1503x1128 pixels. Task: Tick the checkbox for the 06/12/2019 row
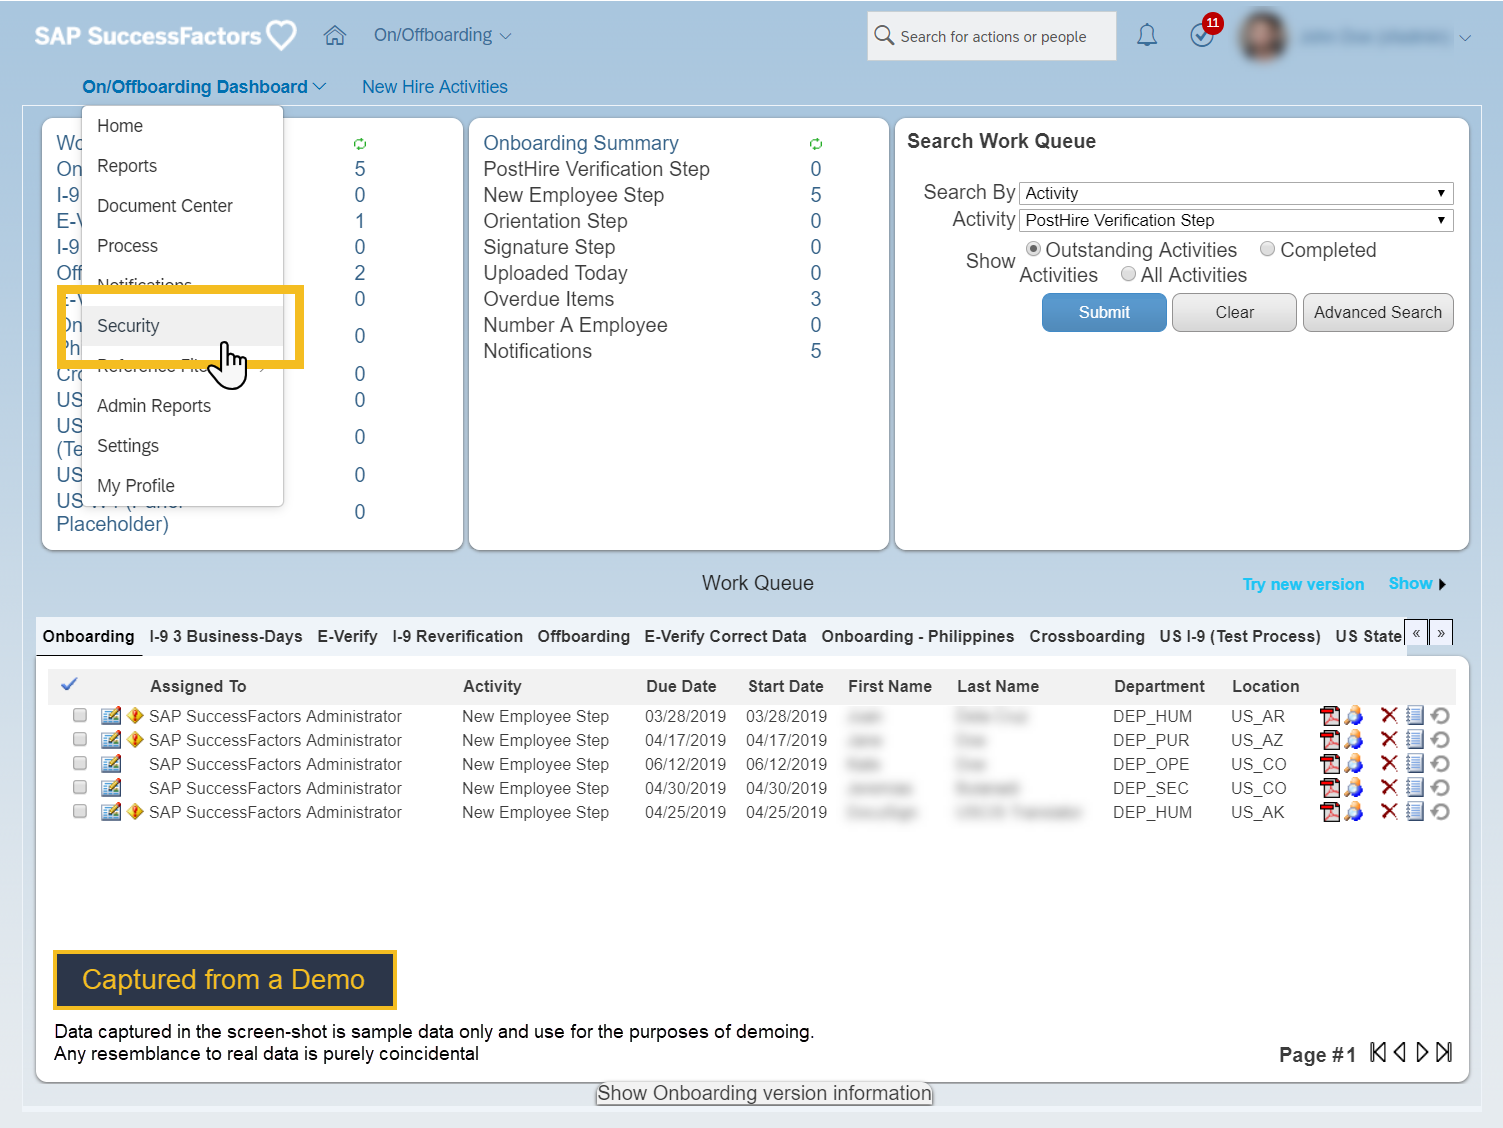pos(80,764)
